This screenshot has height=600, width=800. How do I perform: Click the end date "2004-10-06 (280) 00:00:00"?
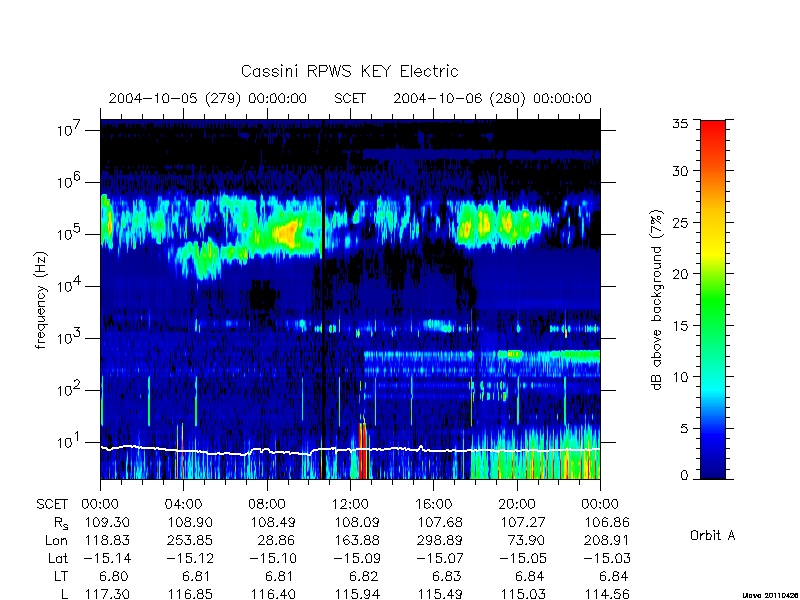[x=492, y=98]
